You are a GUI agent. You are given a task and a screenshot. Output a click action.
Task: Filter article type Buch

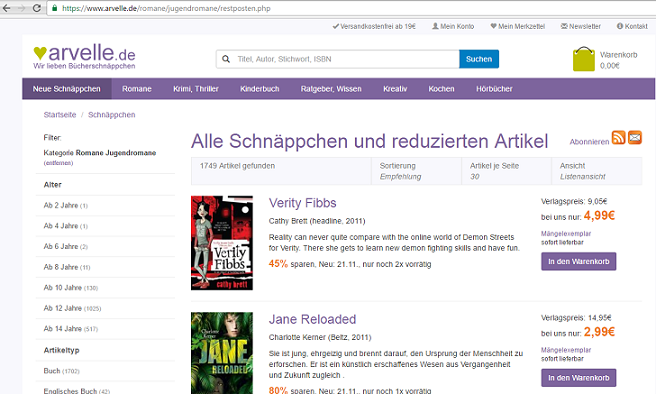pyautogui.click(x=62, y=371)
